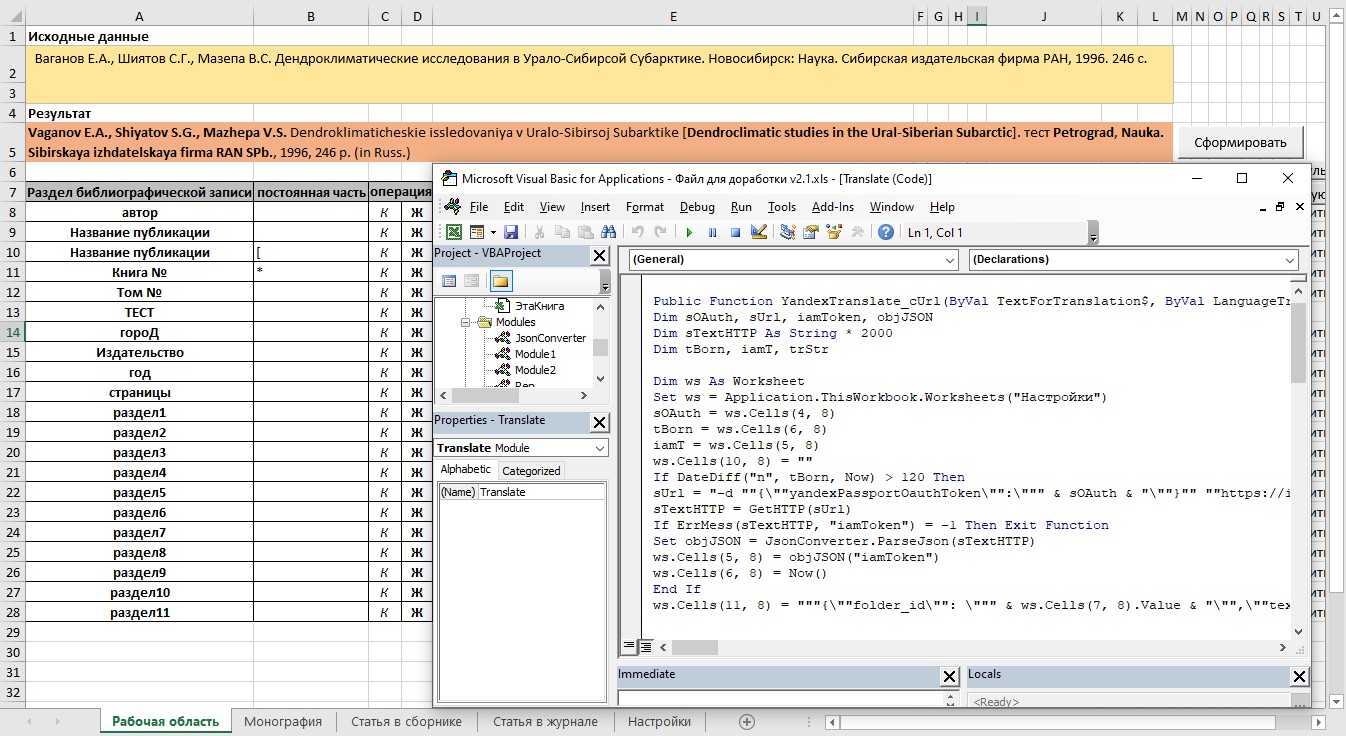Switch to the Categorized properties tab

(531, 470)
